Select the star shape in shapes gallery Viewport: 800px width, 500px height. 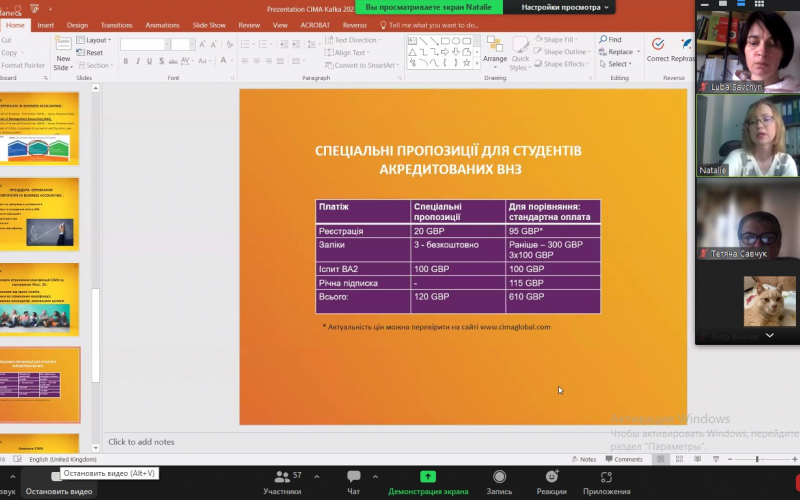tap(466, 63)
